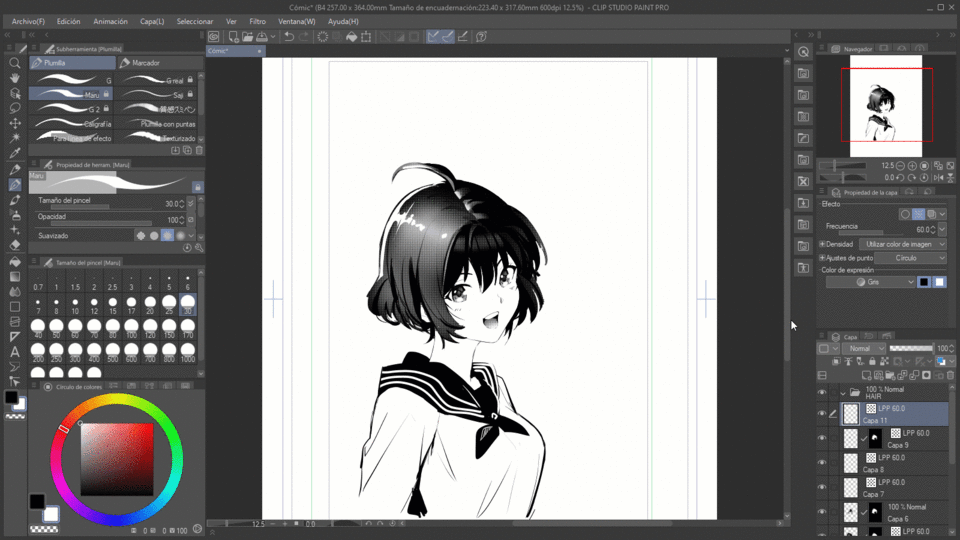Select brush size 50 preset

[x=56, y=328]
